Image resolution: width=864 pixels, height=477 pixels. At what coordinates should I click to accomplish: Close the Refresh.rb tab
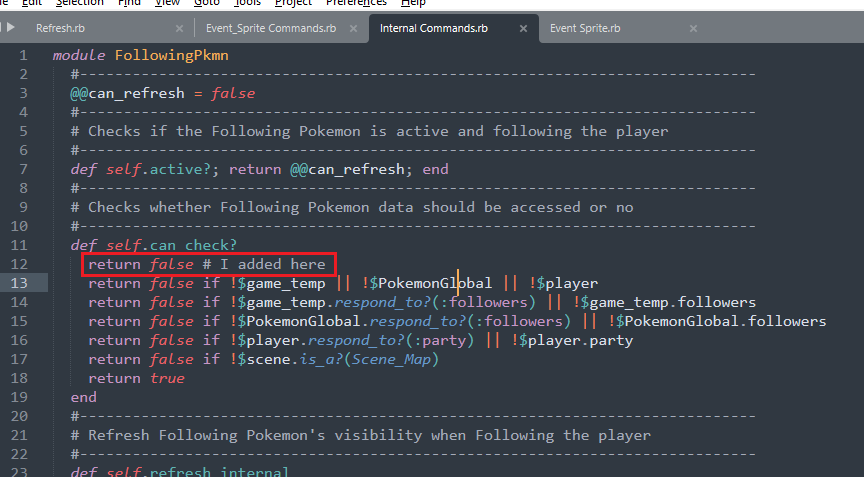[180, 28]
